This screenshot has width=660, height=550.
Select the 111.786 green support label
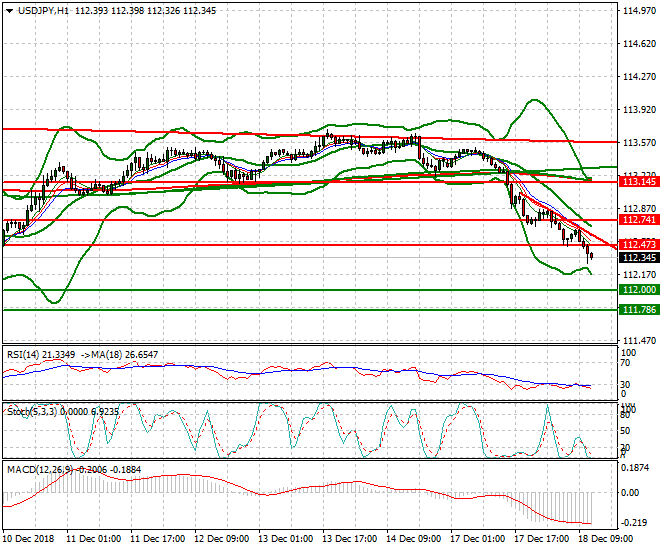(x=639, y=310)
